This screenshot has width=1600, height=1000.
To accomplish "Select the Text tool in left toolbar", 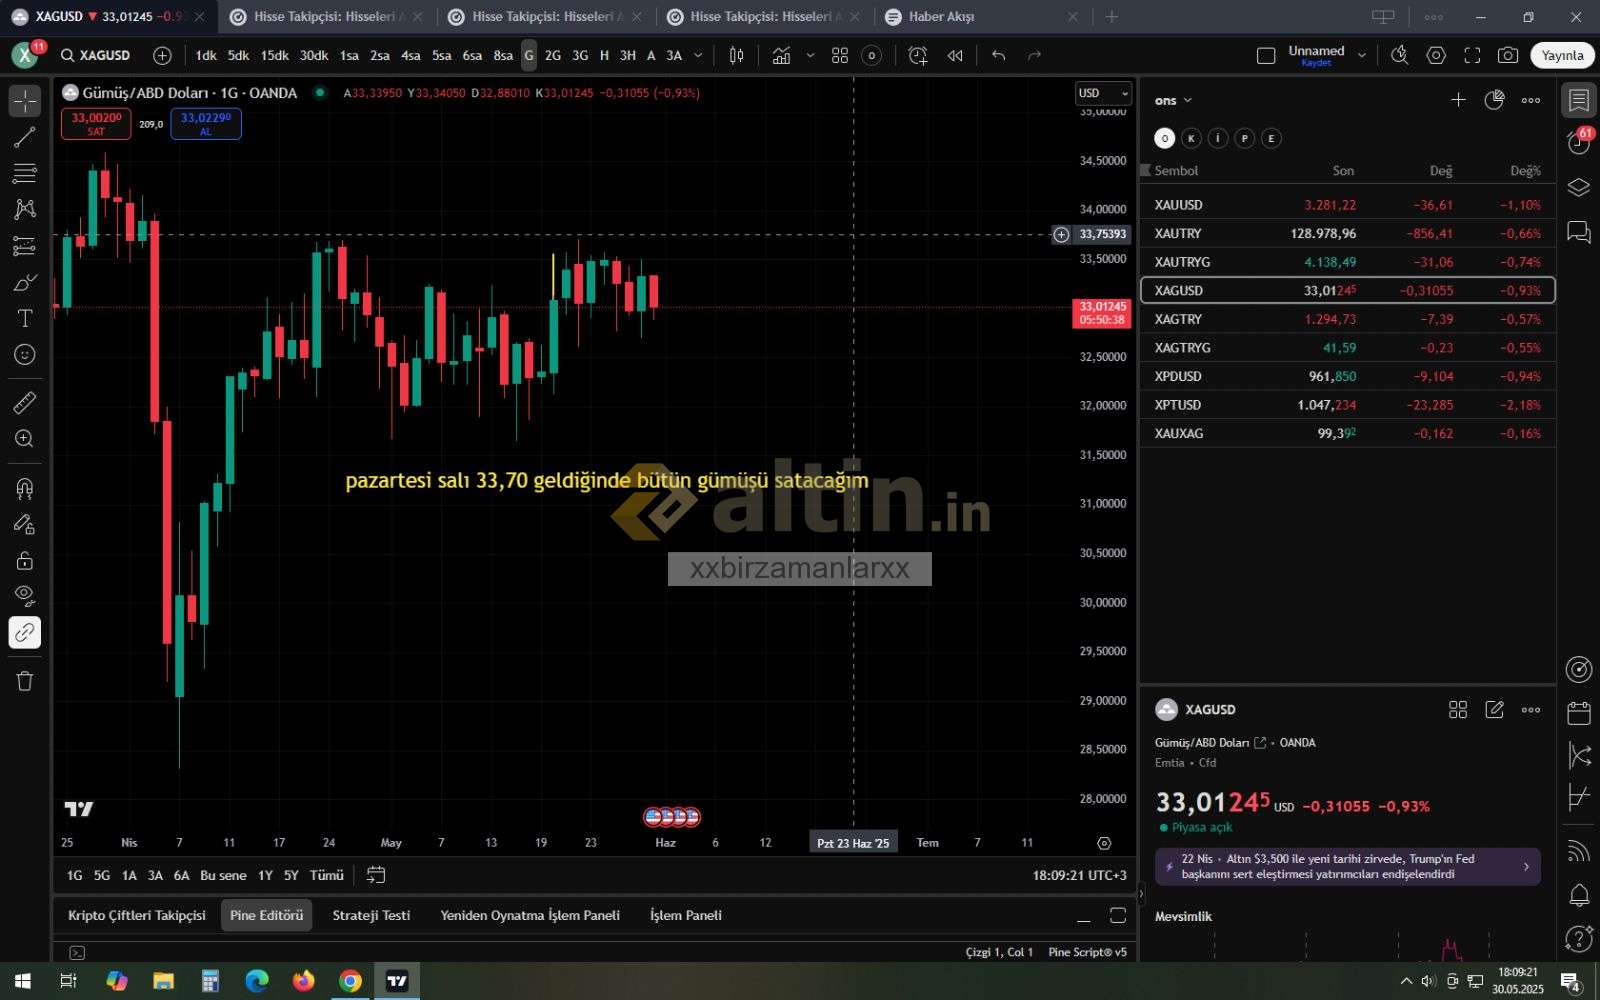I will 24,318.
